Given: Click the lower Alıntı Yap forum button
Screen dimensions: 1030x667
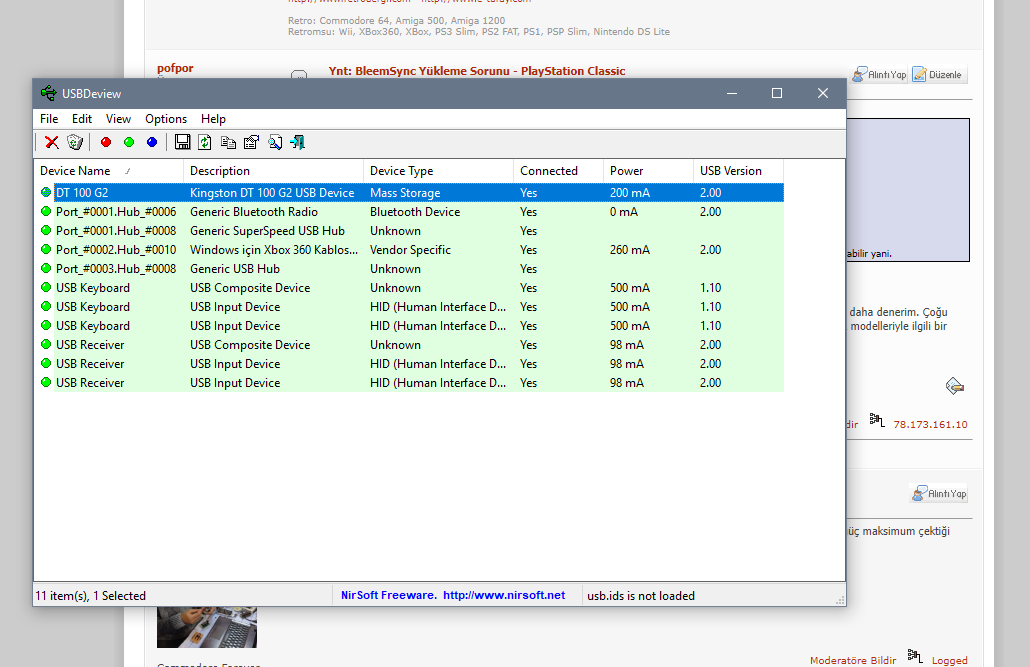Looking at the screenshot, I should pyautogui.click(x=939, y=493).
